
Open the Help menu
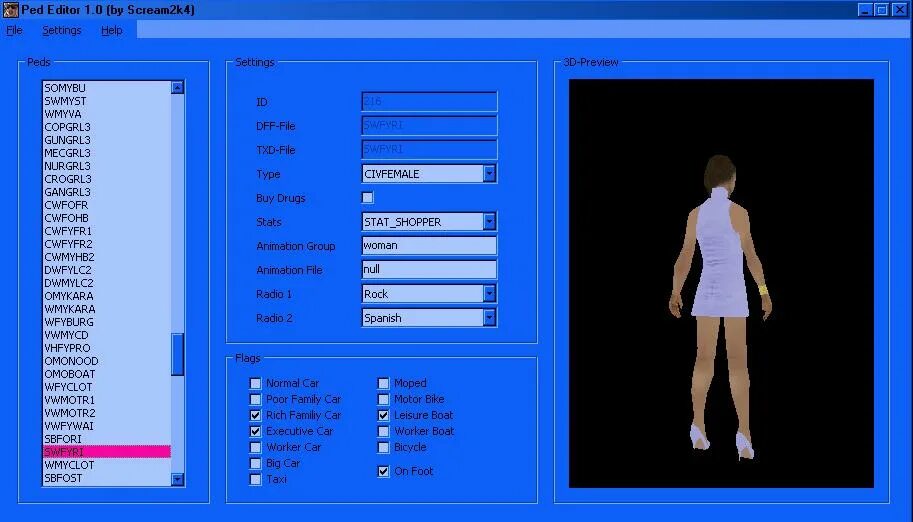point(112,30)
